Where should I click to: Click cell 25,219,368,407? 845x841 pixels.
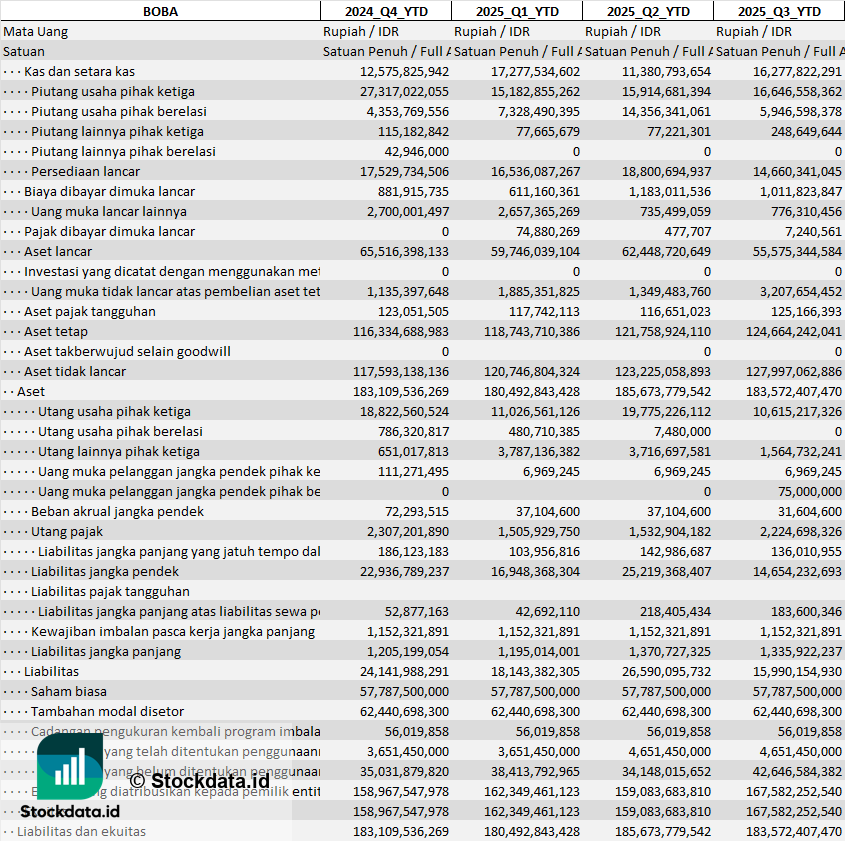point(666,570)
